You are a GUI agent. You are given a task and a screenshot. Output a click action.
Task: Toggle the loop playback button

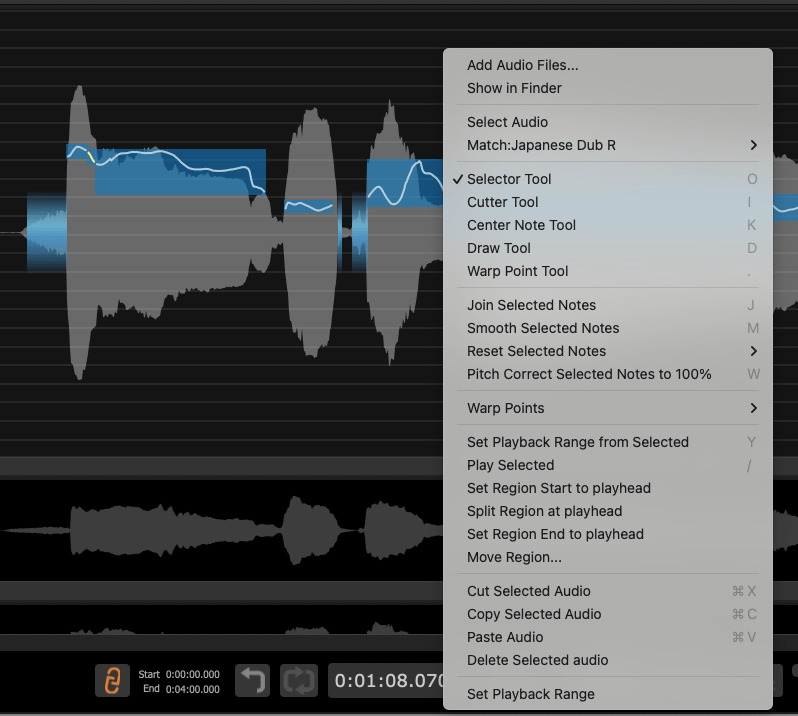[298, 681]
